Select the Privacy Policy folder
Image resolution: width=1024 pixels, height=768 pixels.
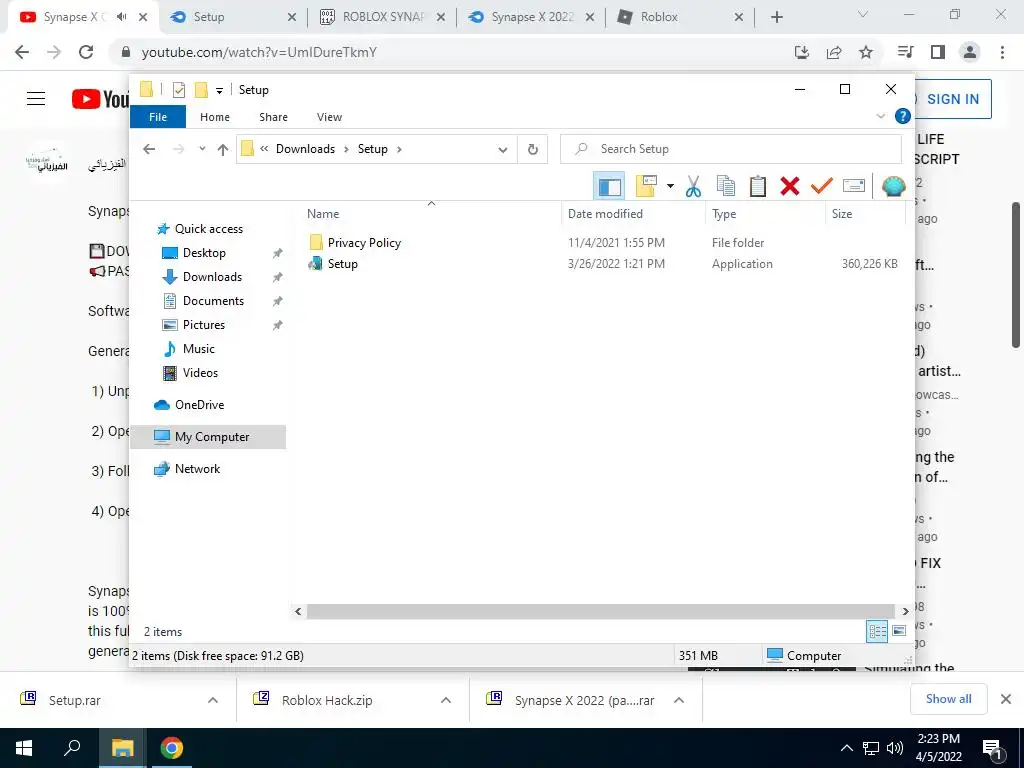[364, 243]
